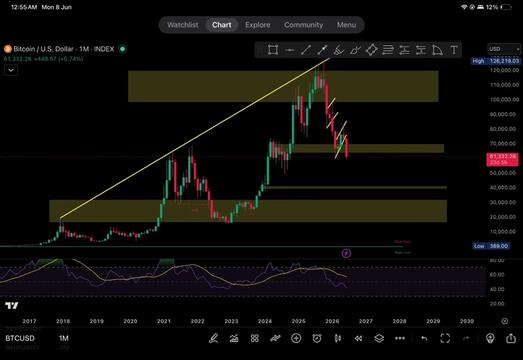
Task: Tap the 60.00 RSI scale label
Action: [497, 275]
